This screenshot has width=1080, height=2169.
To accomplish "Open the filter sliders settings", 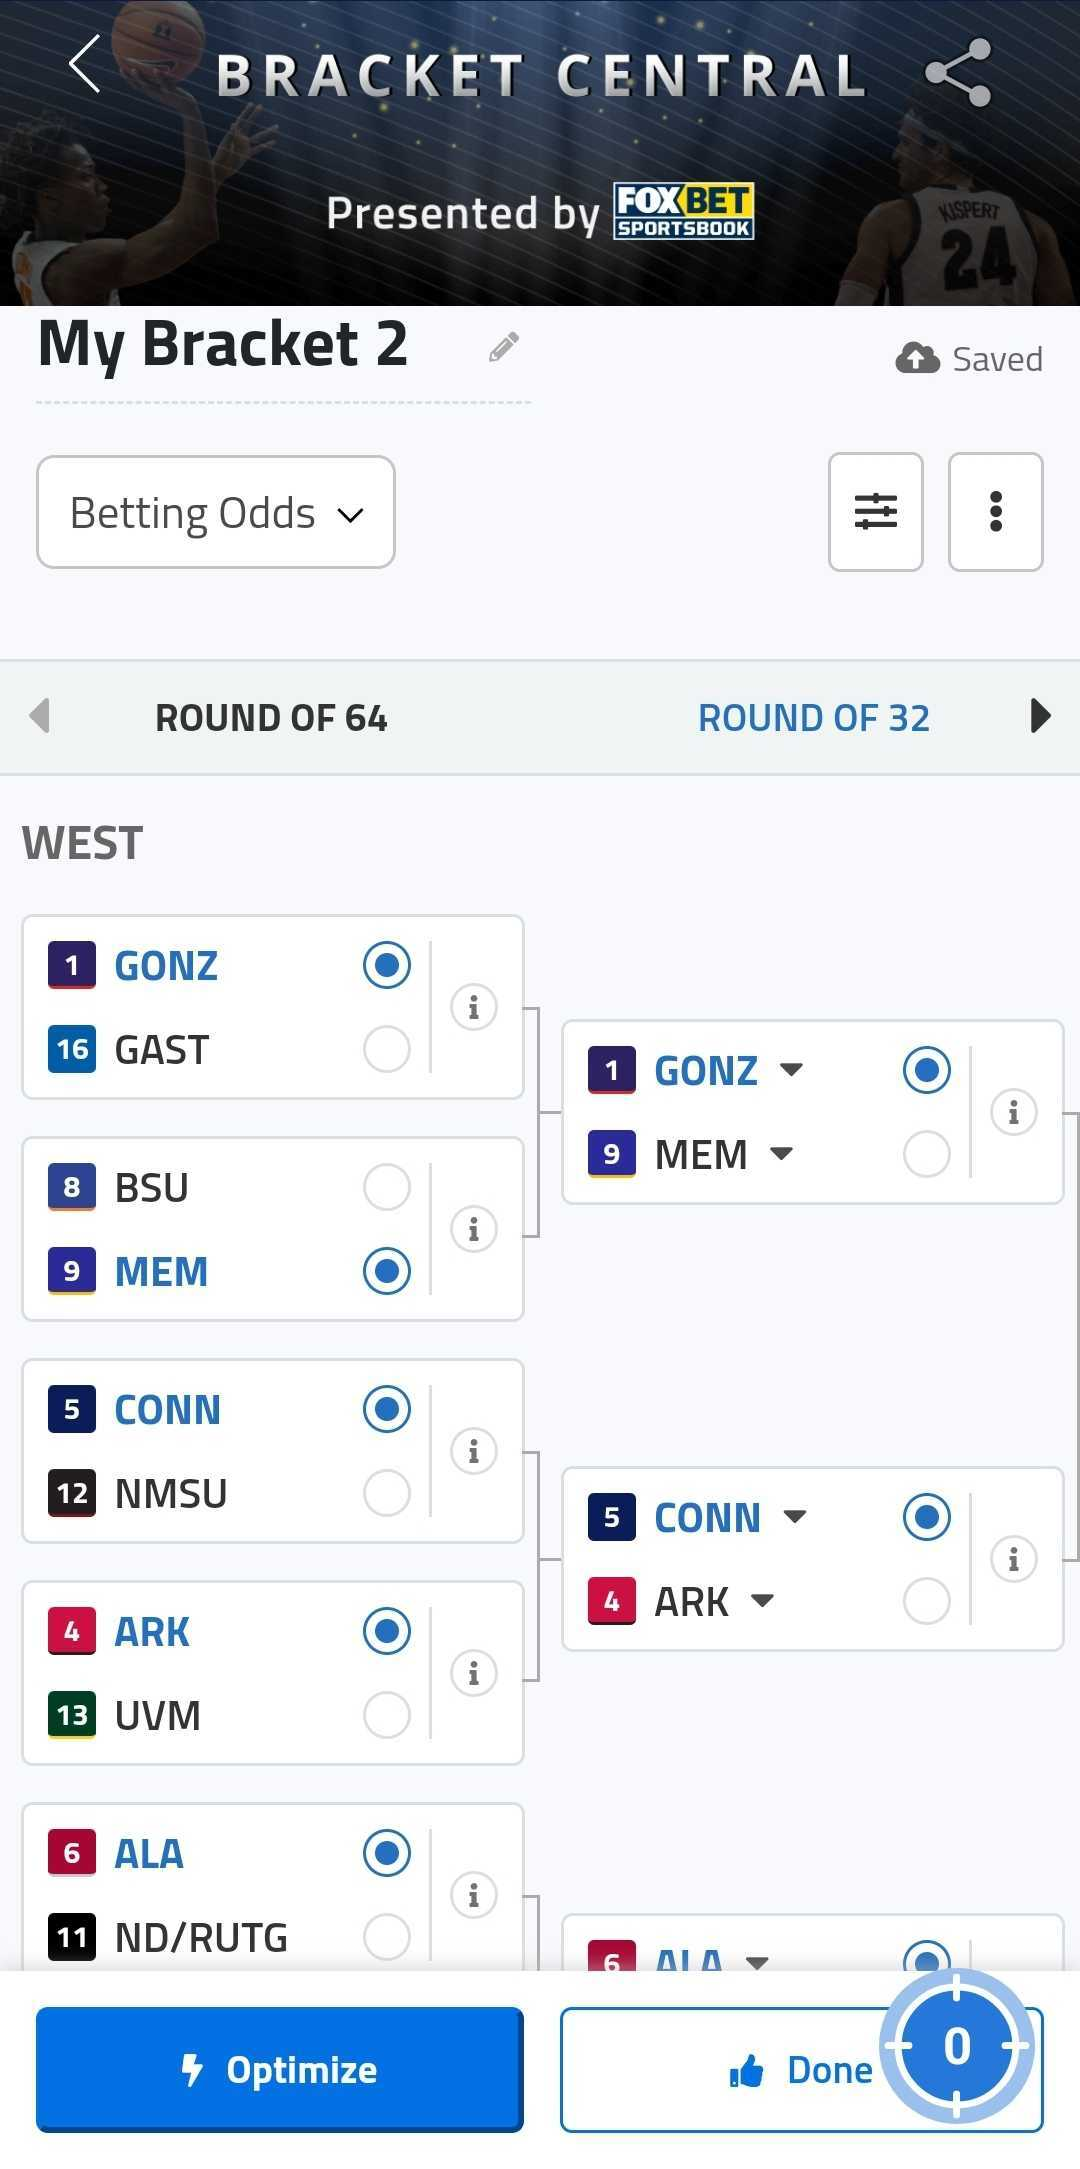I will (x=875, y=512).
